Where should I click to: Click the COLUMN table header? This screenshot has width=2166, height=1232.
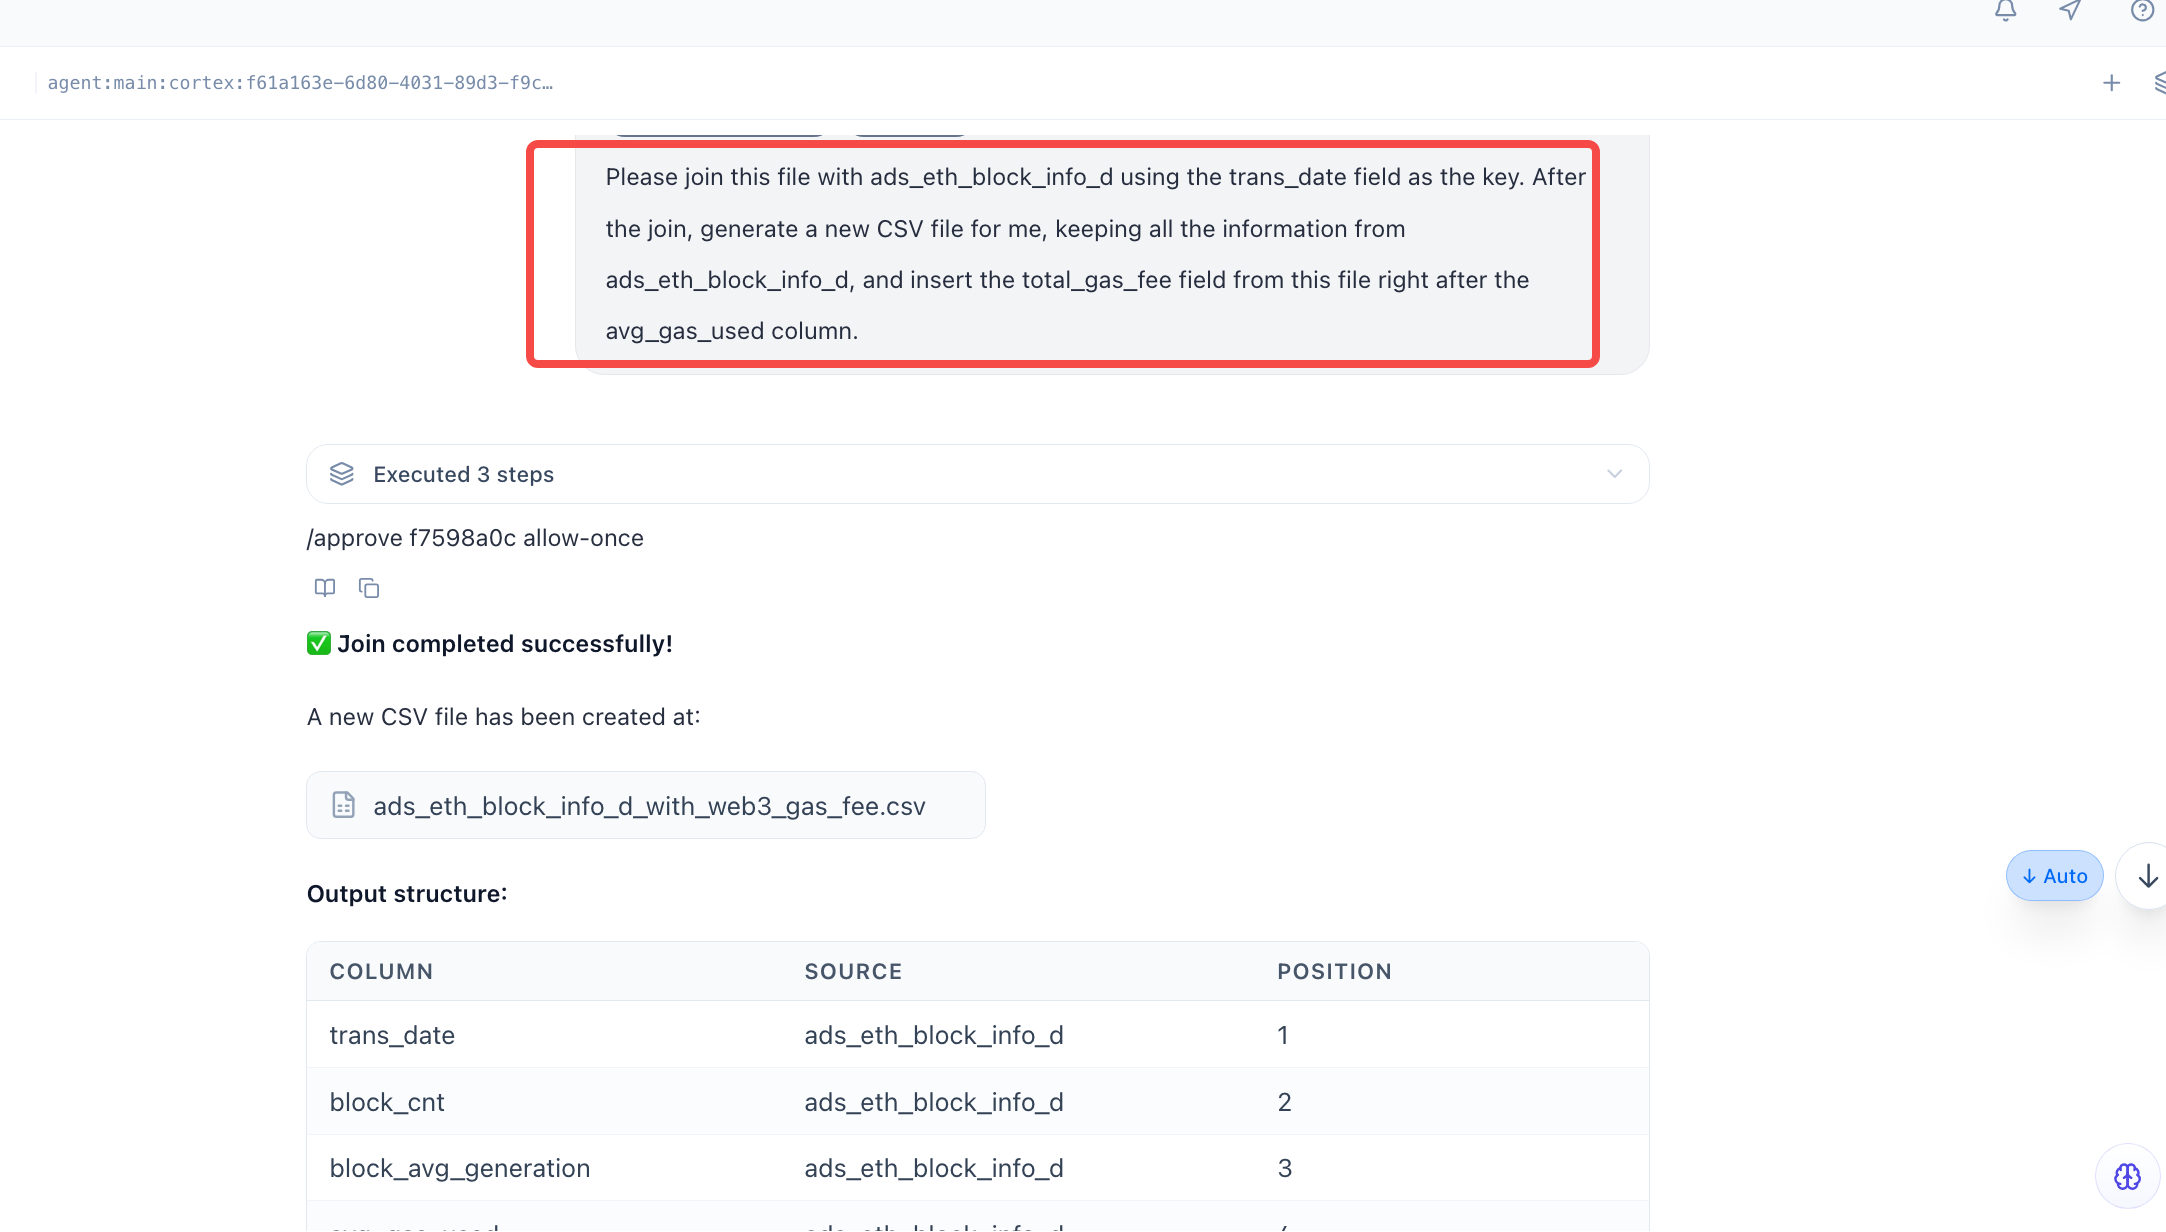(x=381, y=971)
